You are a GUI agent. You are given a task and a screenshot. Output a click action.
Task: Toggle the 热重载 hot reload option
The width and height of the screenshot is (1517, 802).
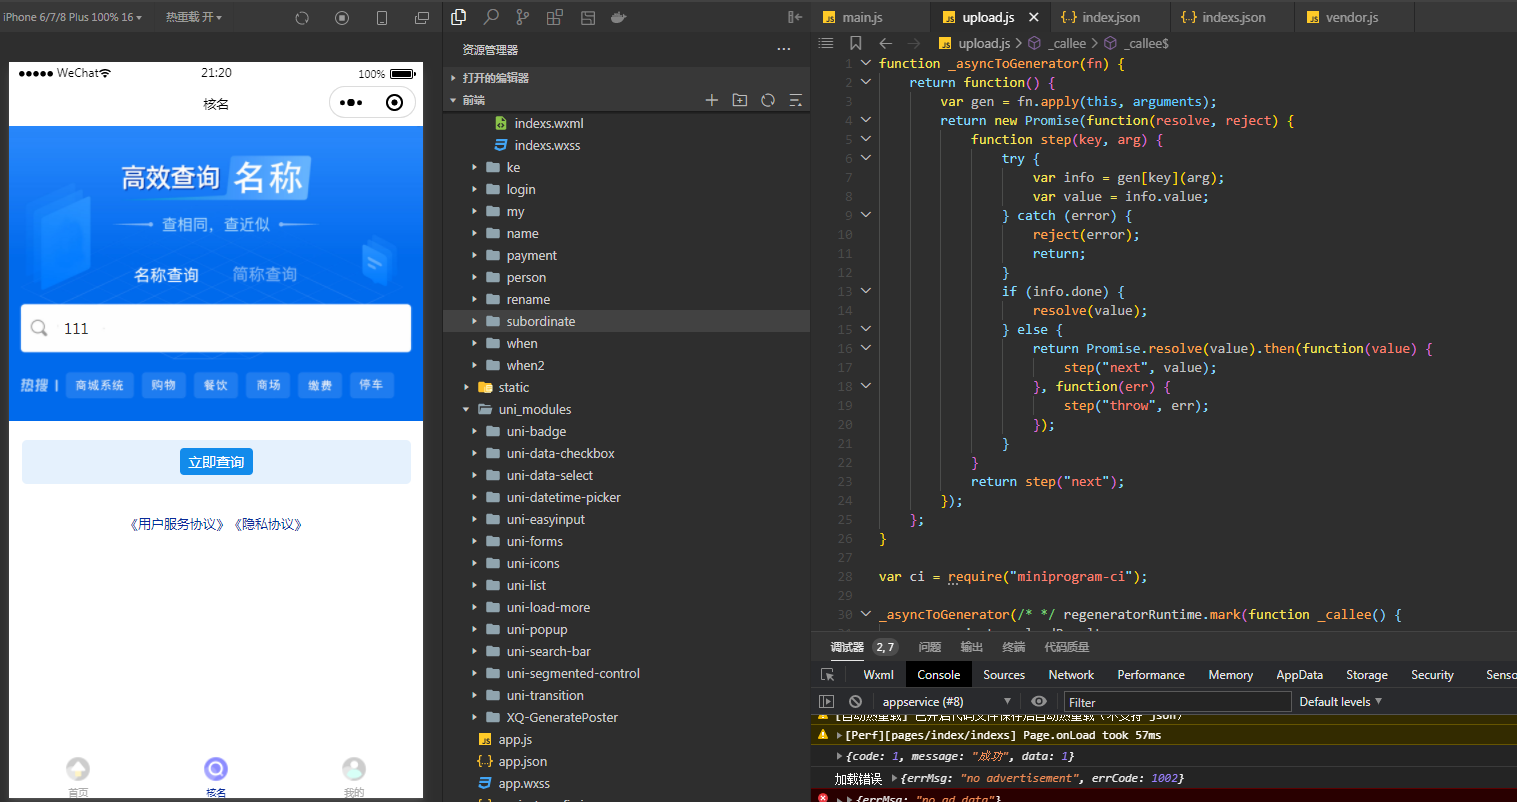pyautogui.click(x=194, y=18)
